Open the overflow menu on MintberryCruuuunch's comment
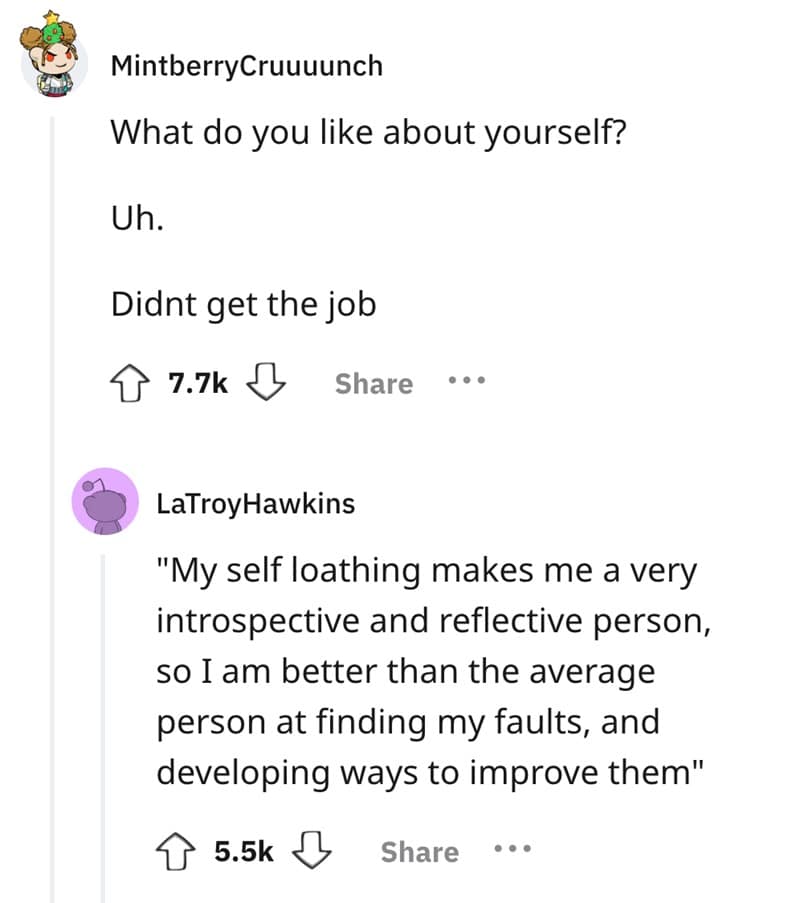Screen dimensions: 800x903 (x=465, y=381)
